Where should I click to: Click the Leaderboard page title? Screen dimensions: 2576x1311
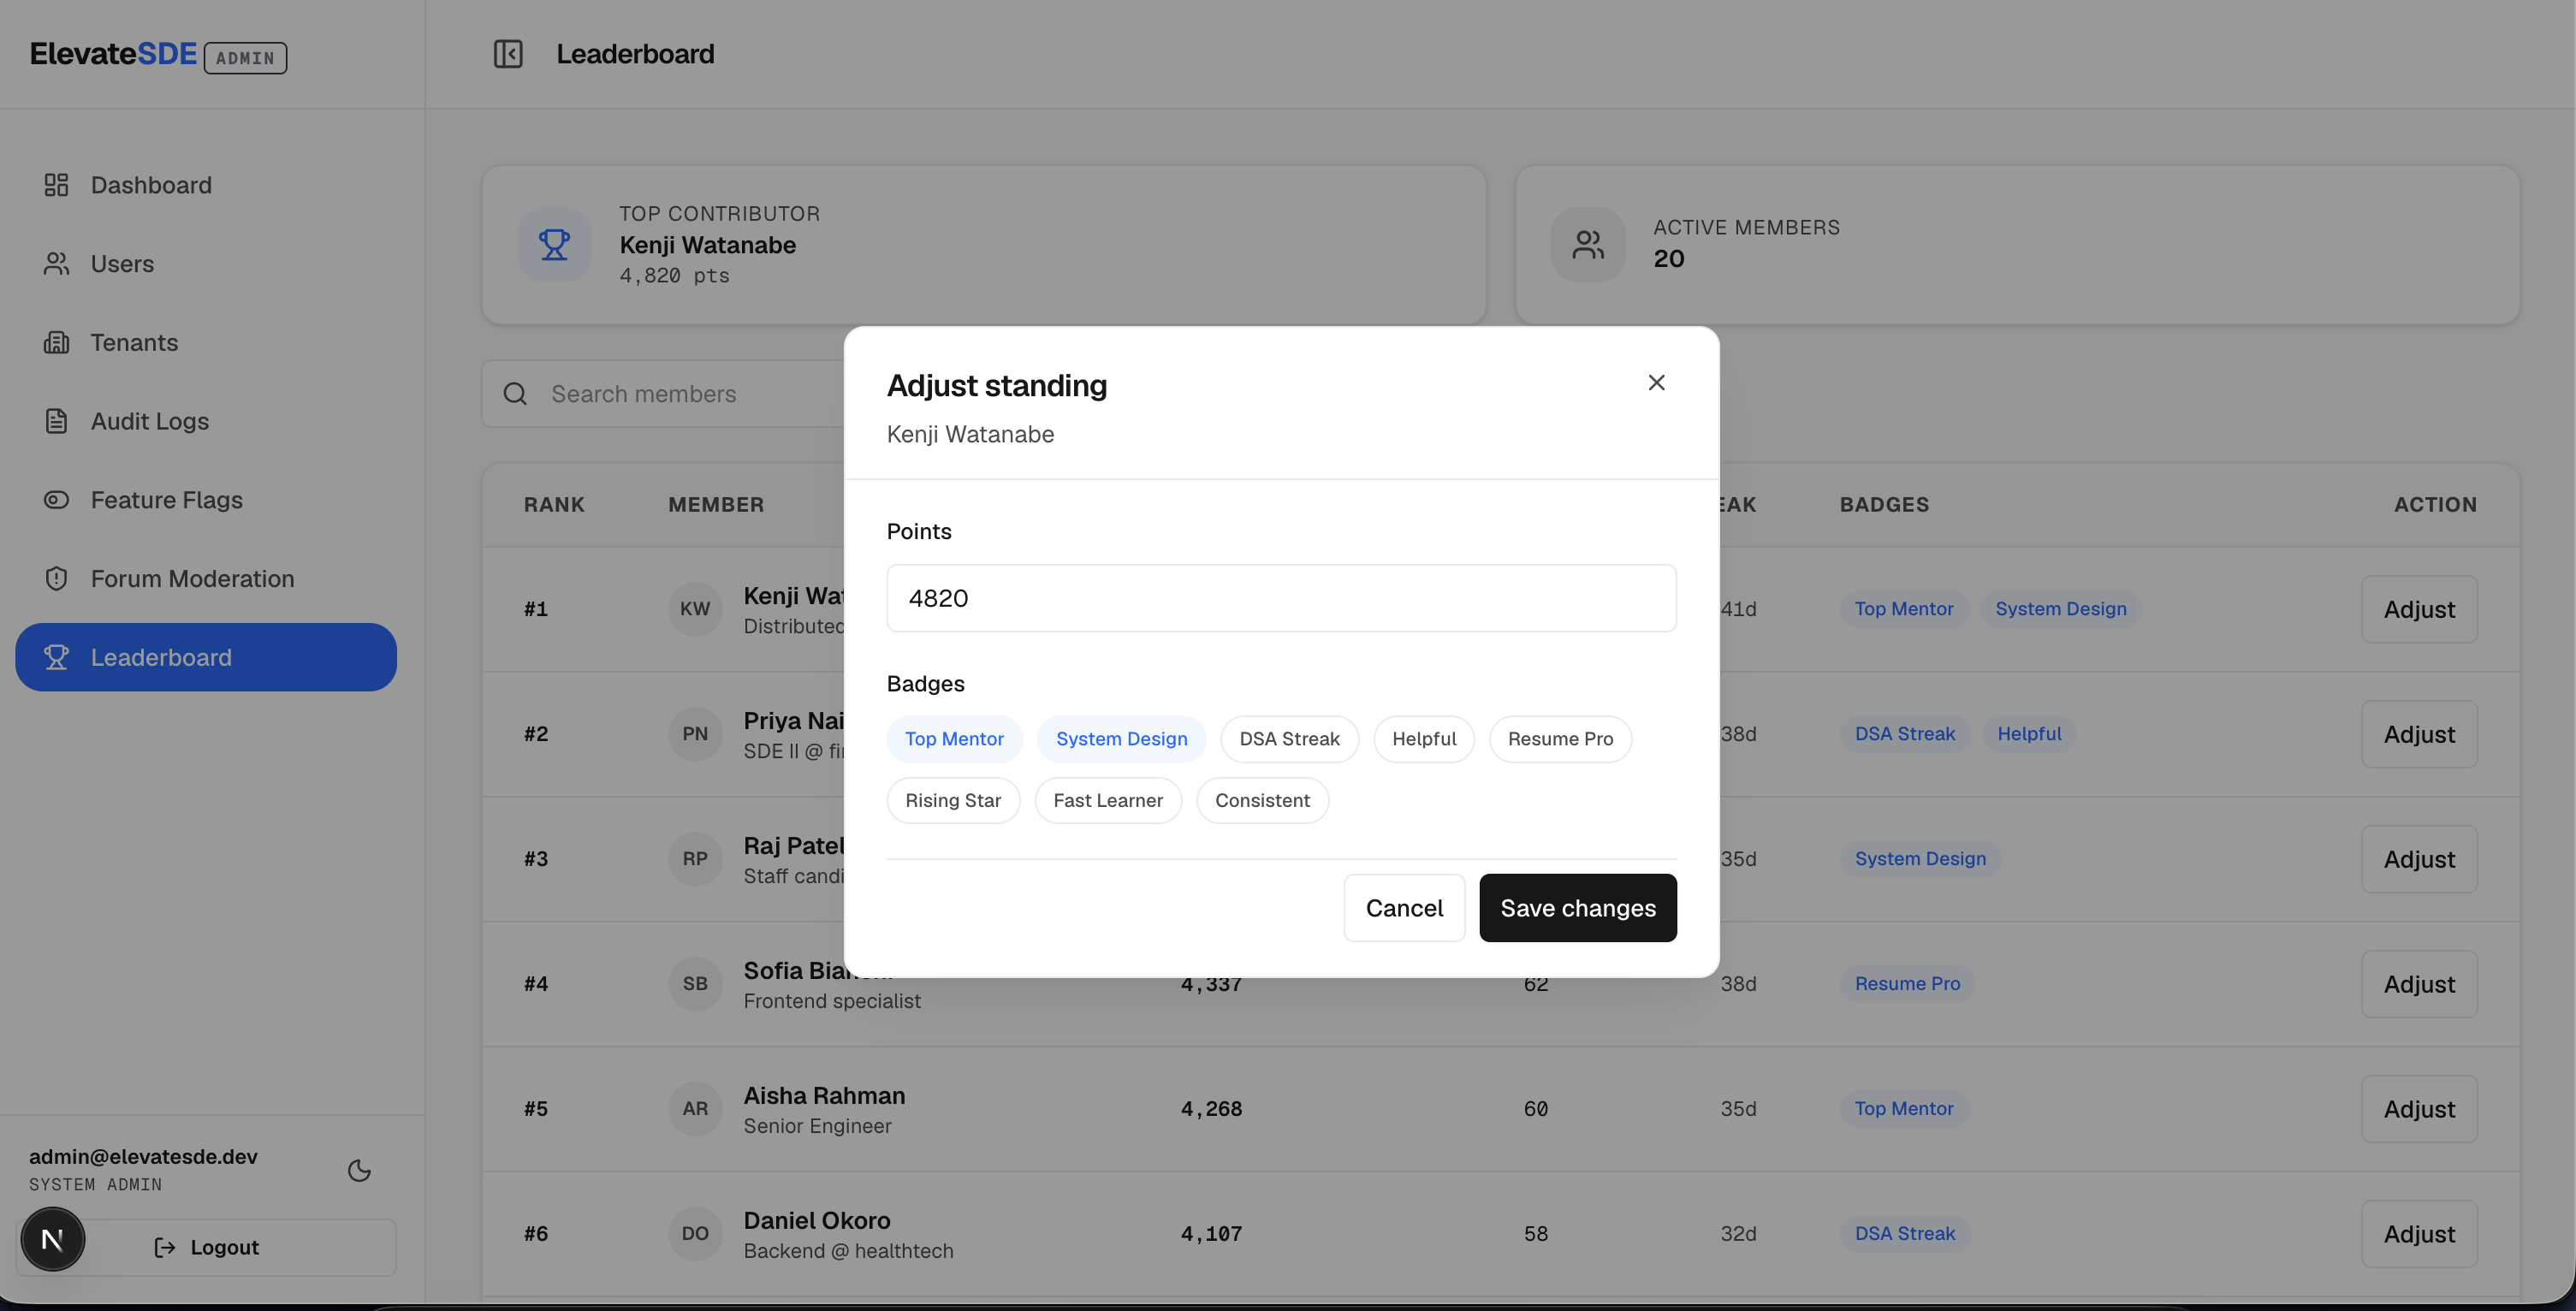(x=635, y=54)
